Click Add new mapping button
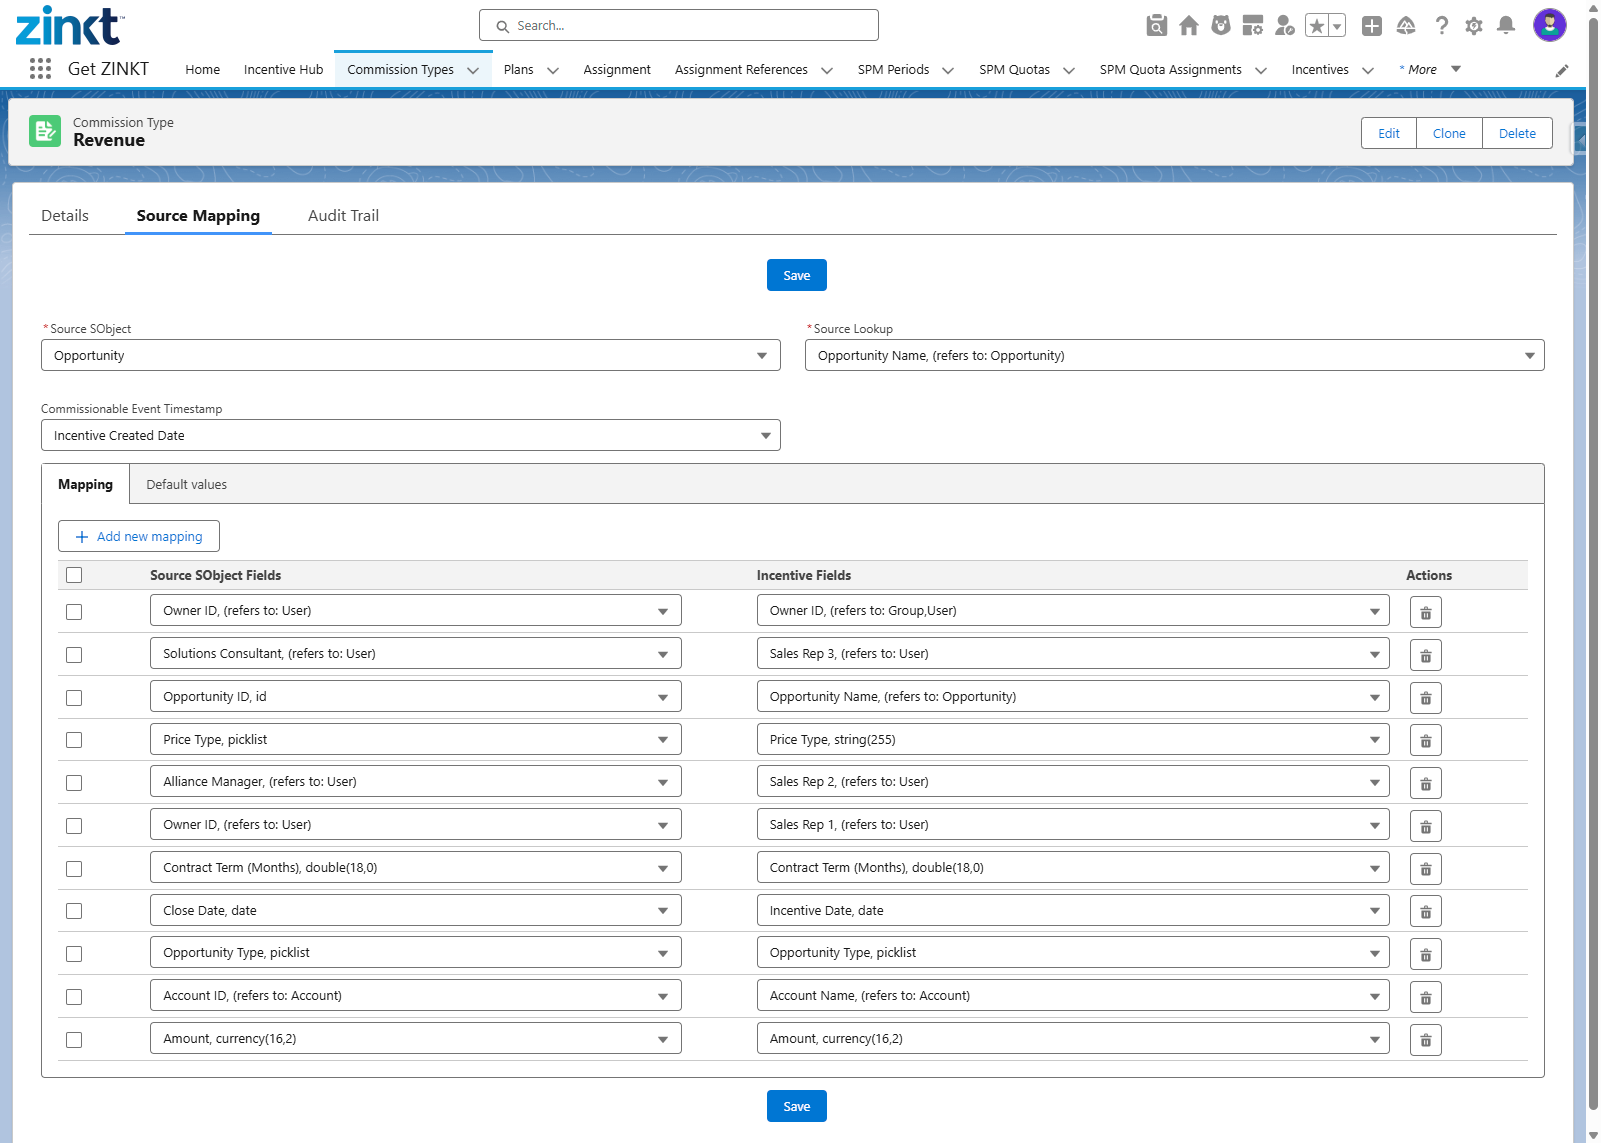This screenshot has width=1601, height=1143. tap(139, 537)
